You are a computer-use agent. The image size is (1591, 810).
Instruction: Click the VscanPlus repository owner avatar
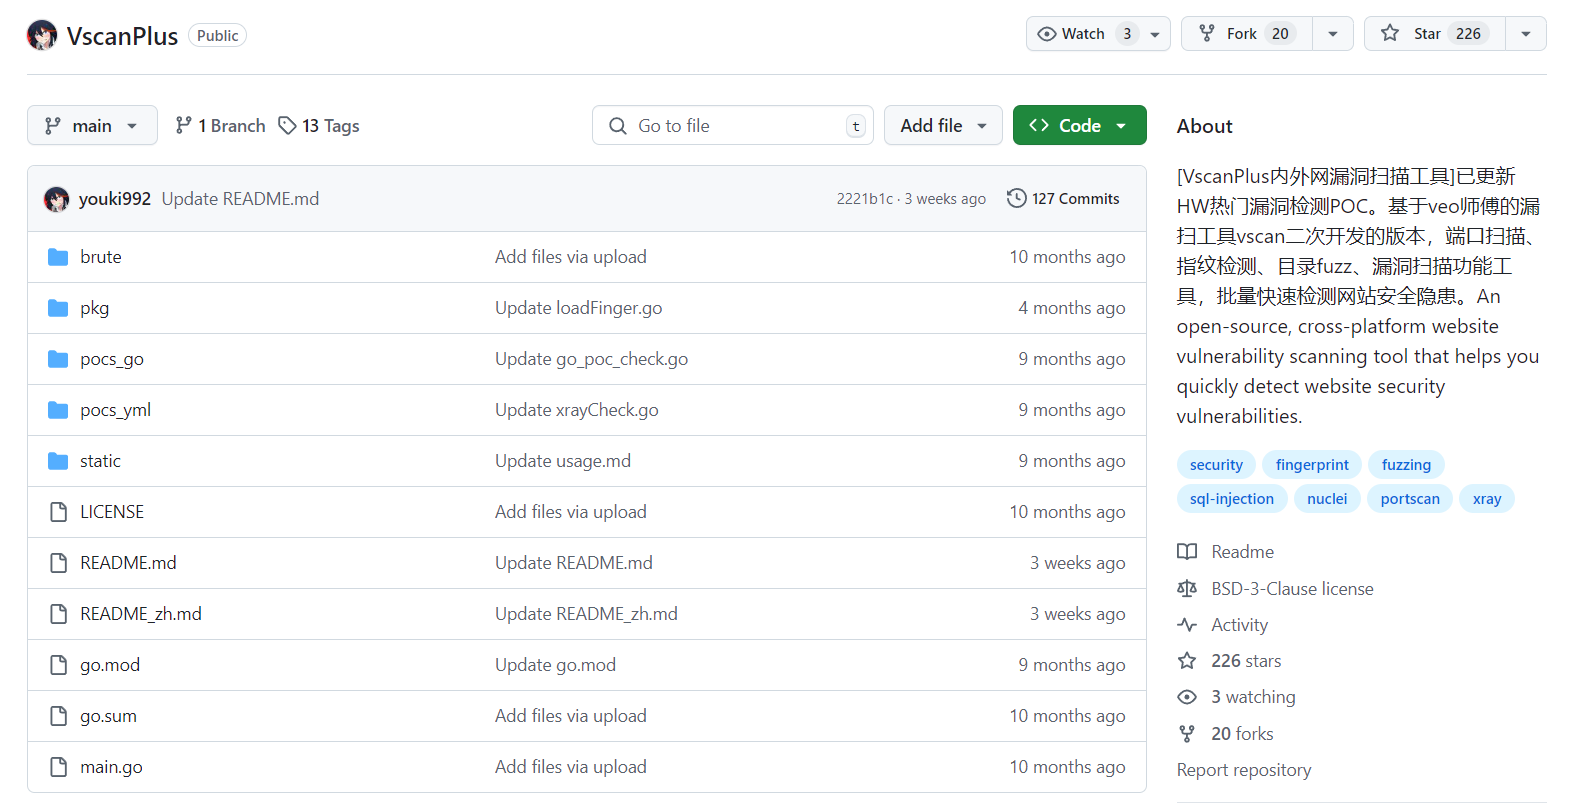(42, 35)
